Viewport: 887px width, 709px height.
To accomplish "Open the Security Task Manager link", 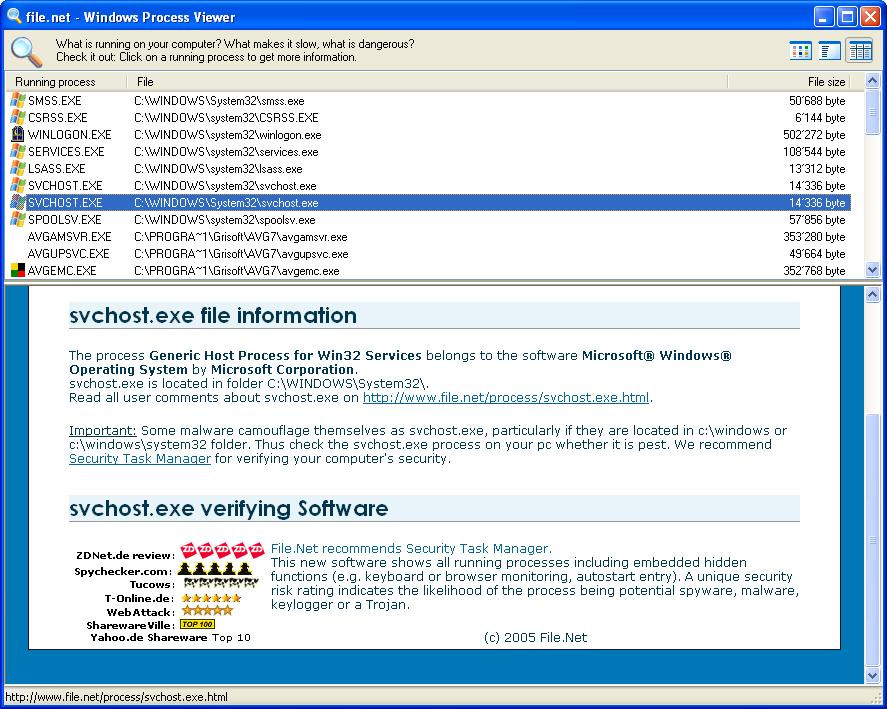I will tap(140, 459).
